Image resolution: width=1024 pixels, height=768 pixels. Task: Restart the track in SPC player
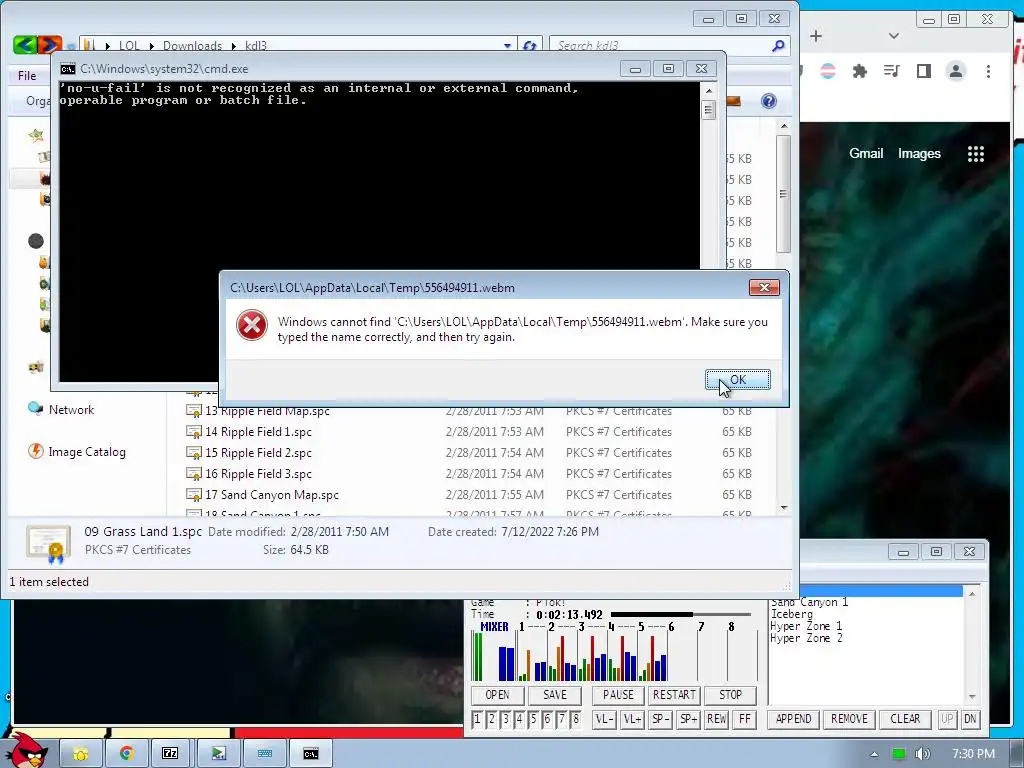click(x=674, y=695)
